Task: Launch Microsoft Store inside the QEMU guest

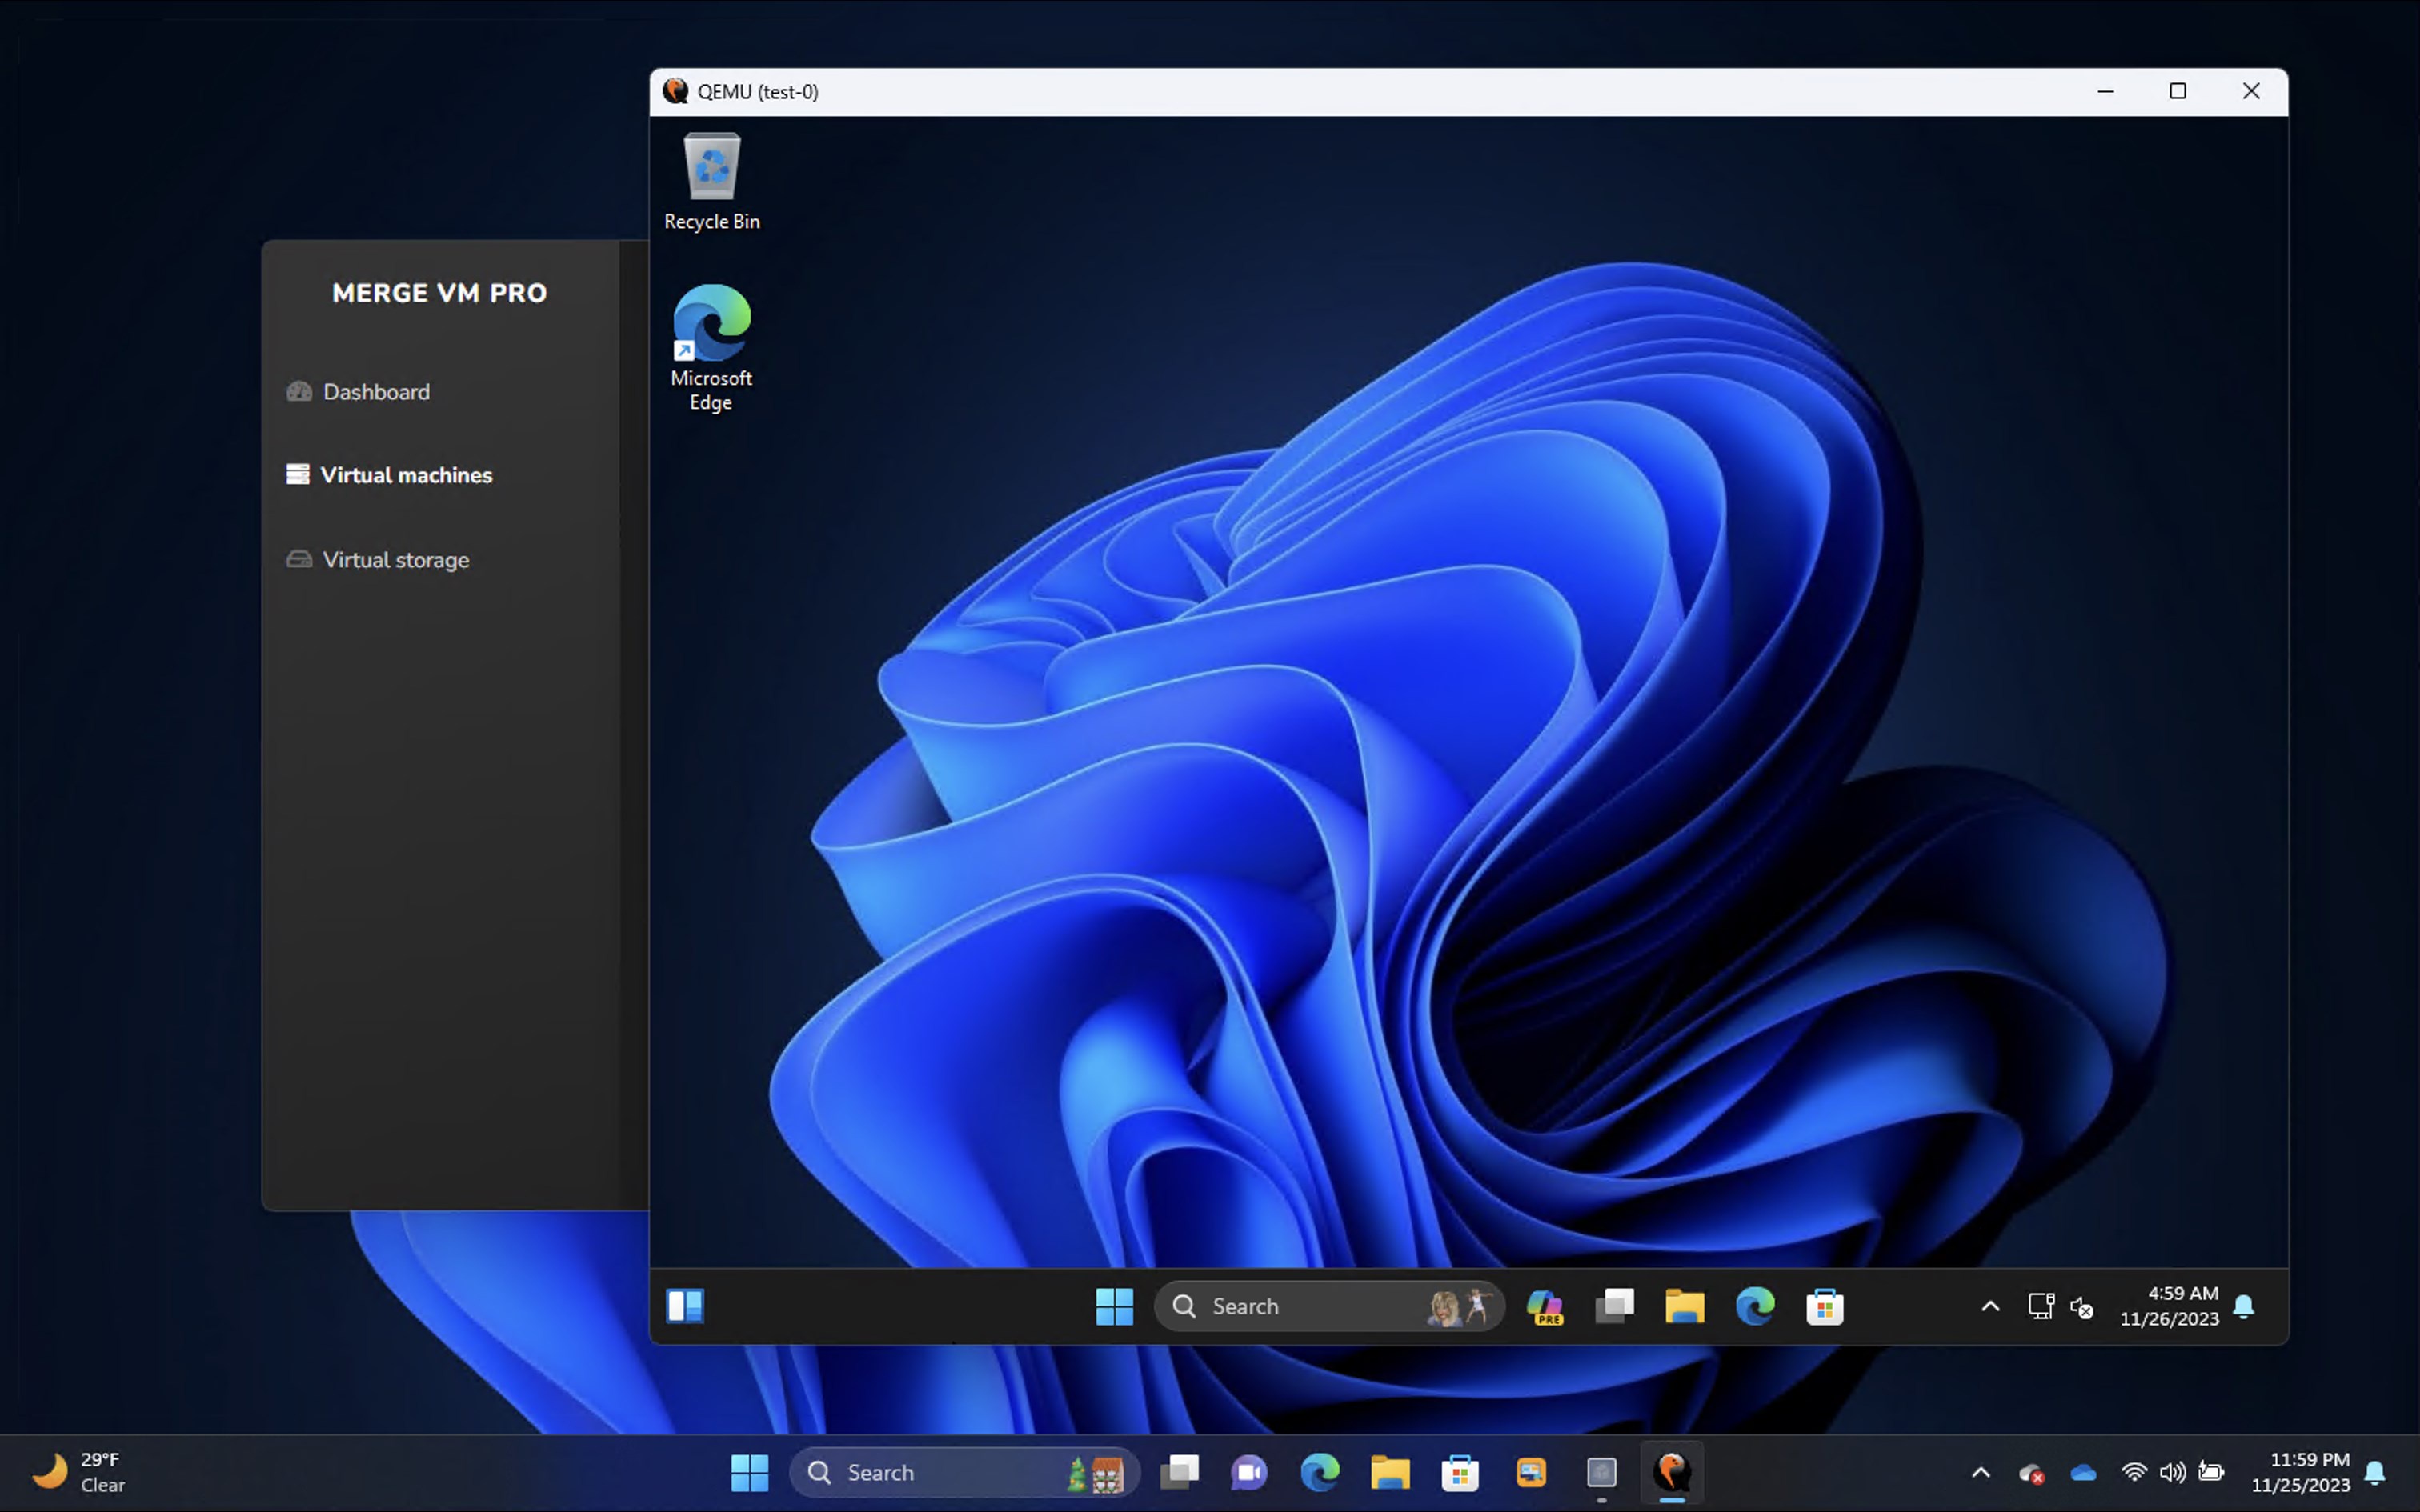Action: (1825, 1306)
